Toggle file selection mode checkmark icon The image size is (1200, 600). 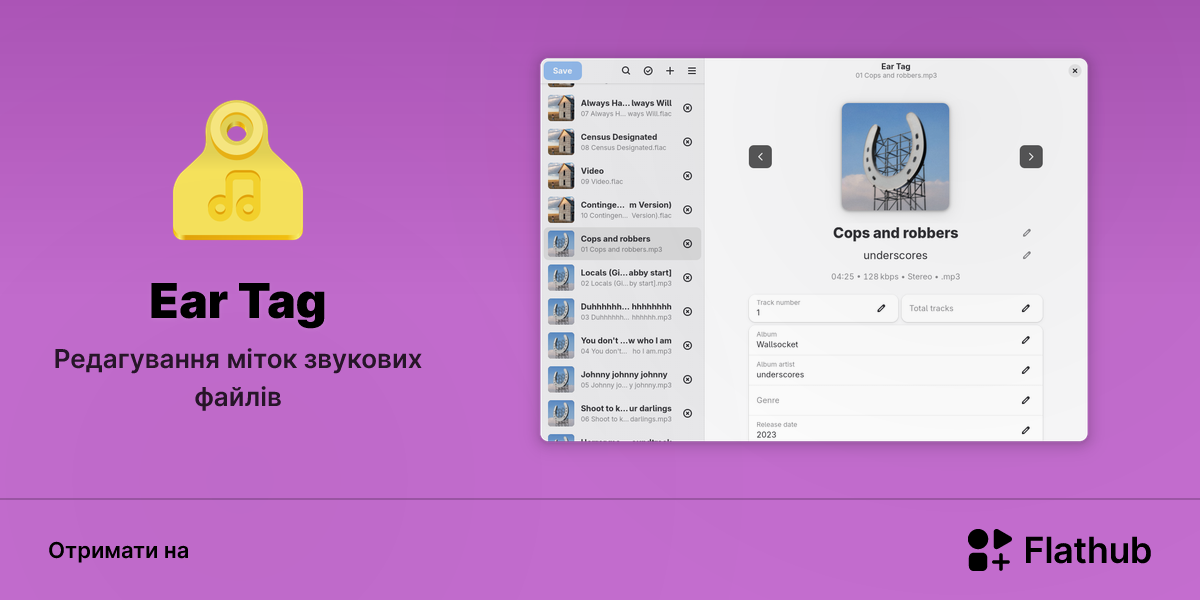coord(648,71)
